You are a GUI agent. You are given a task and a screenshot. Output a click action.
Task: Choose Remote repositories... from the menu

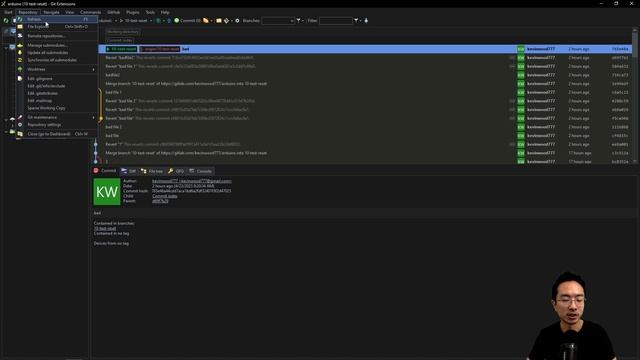pyautogui.click(x=57, y=36)
